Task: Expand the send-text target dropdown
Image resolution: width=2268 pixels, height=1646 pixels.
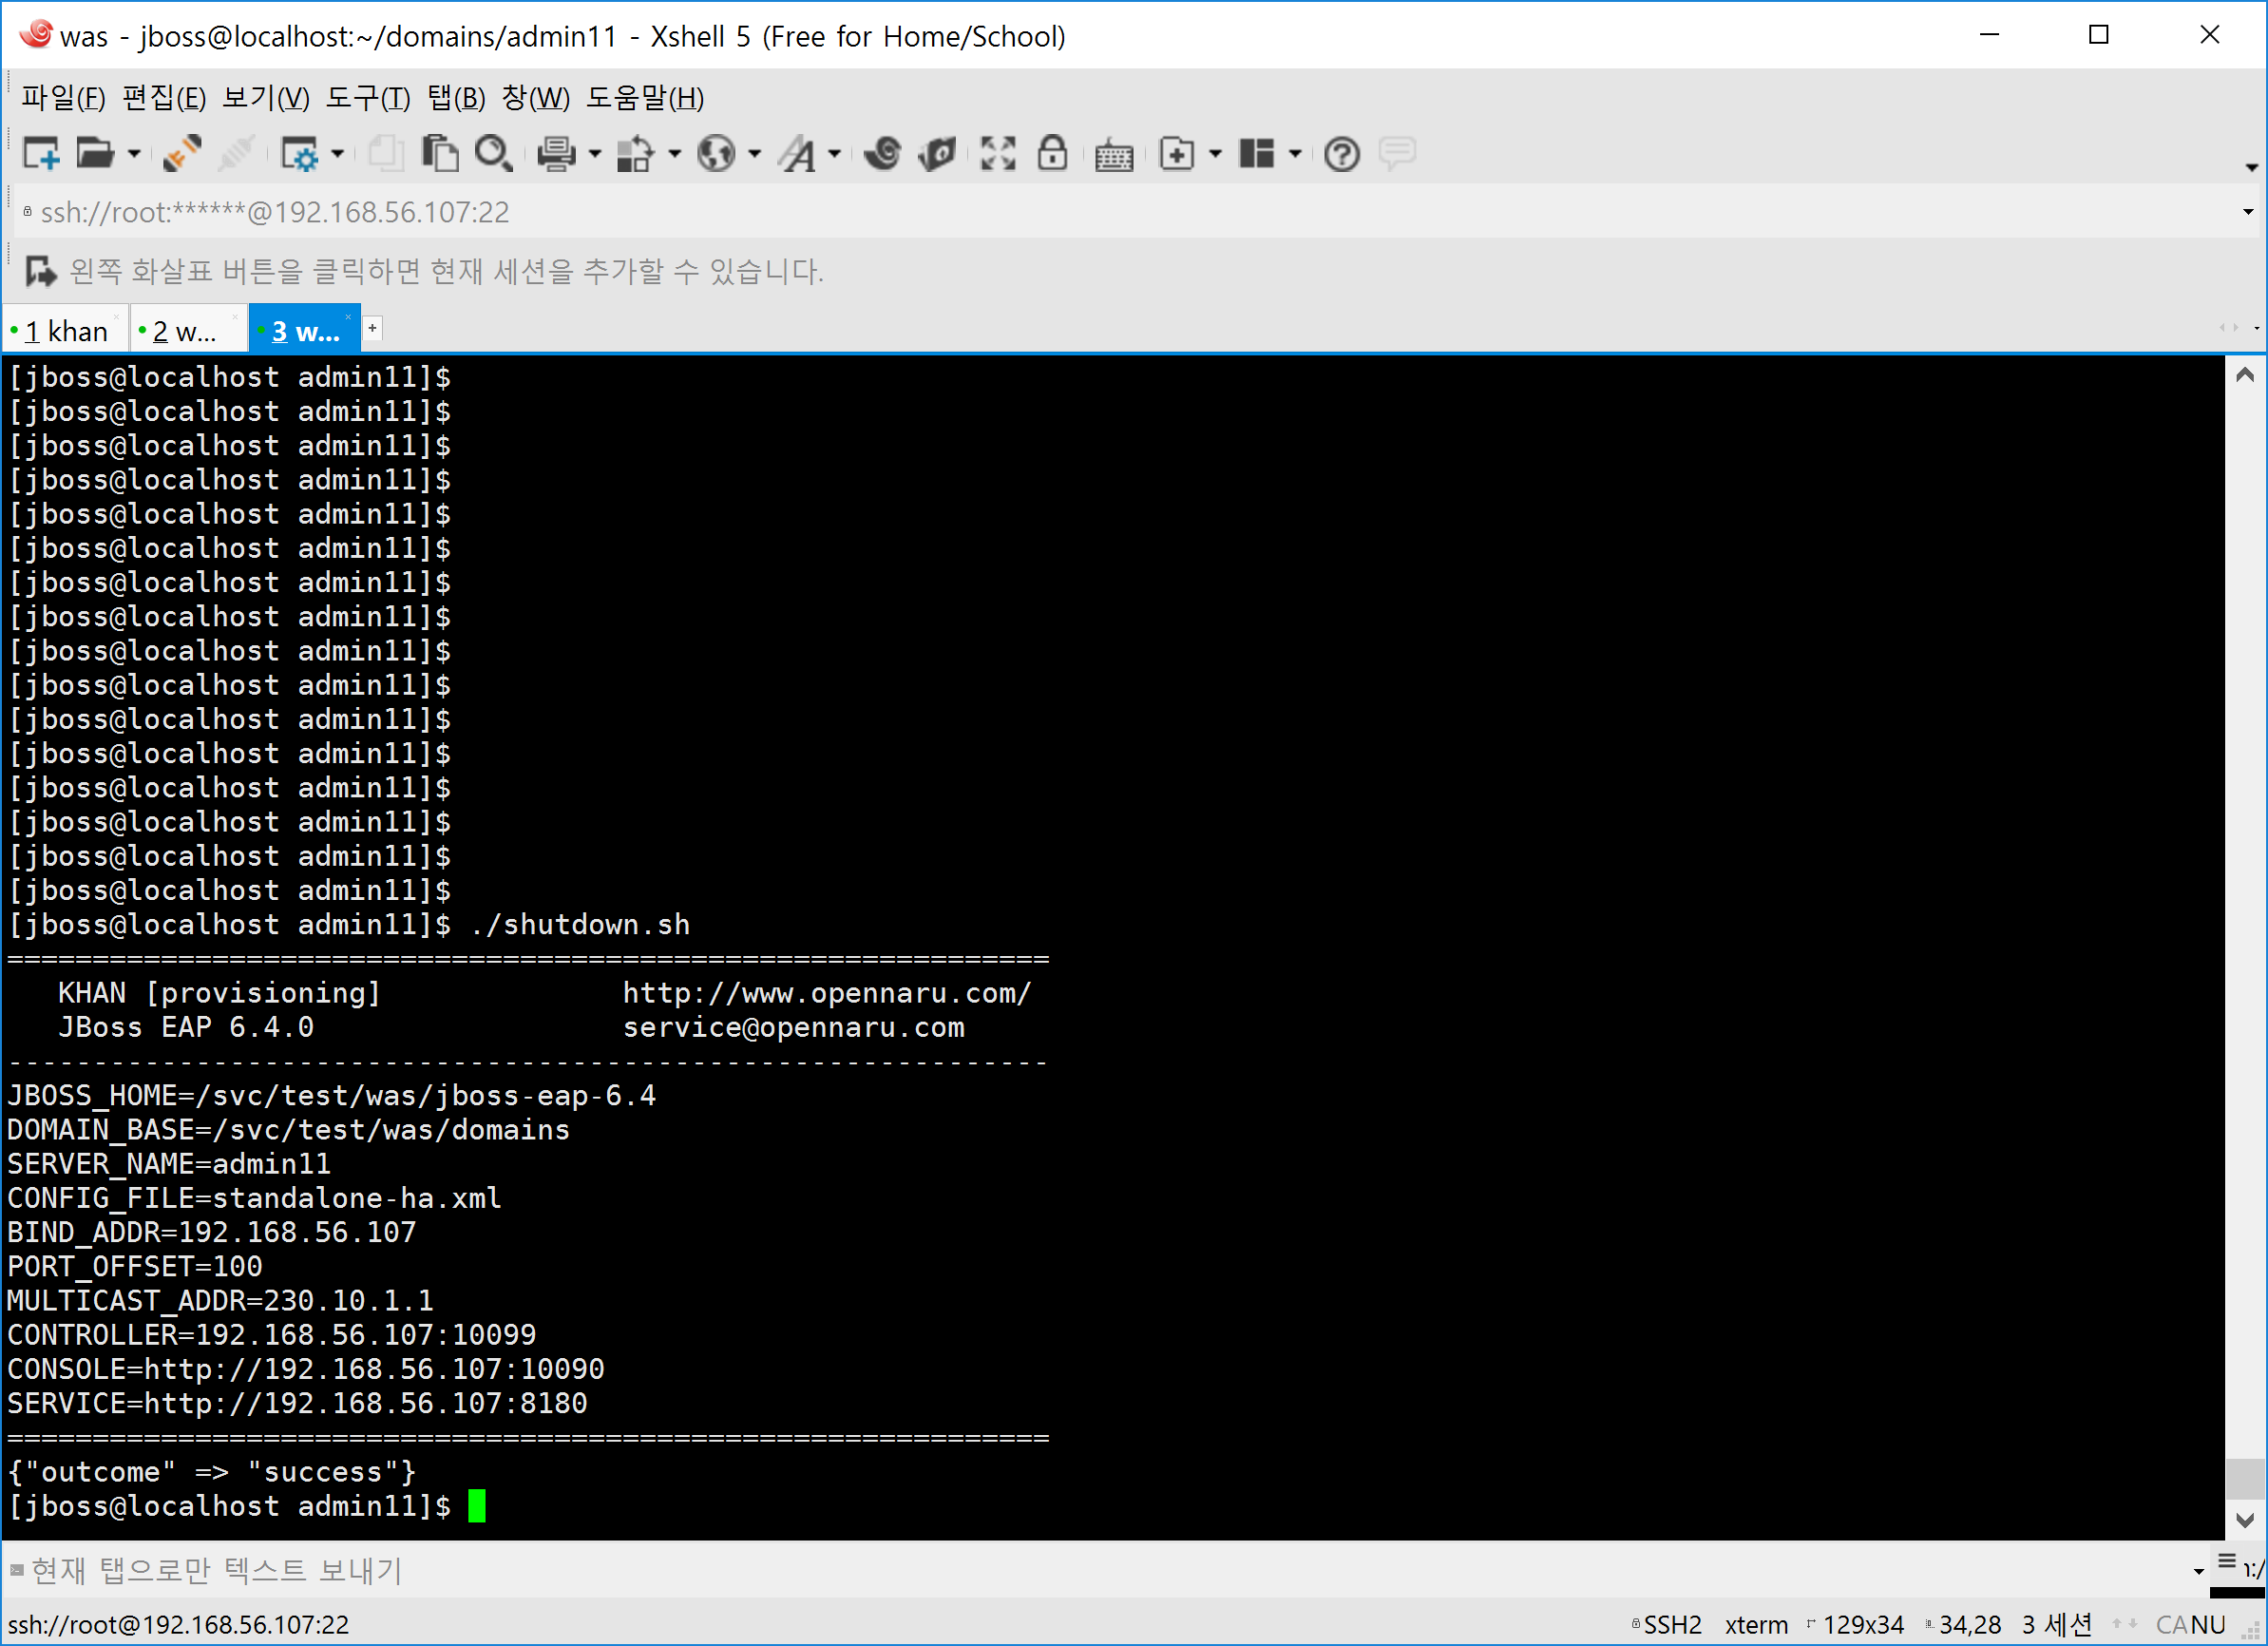Action: pyautogui.click(x=2198, y=1571)
